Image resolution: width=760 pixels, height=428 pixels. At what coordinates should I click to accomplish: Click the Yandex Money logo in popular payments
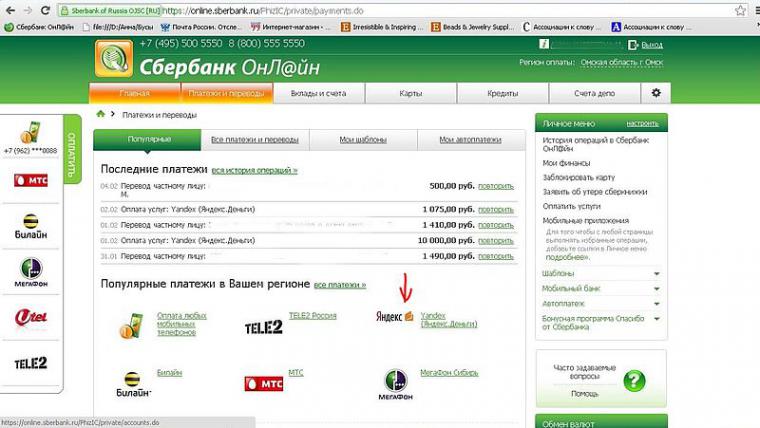pyautogui.click(x=395, y=318)
